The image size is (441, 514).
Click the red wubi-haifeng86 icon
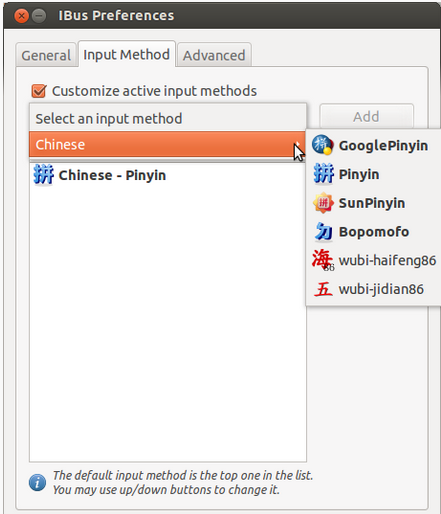(323, 260)
